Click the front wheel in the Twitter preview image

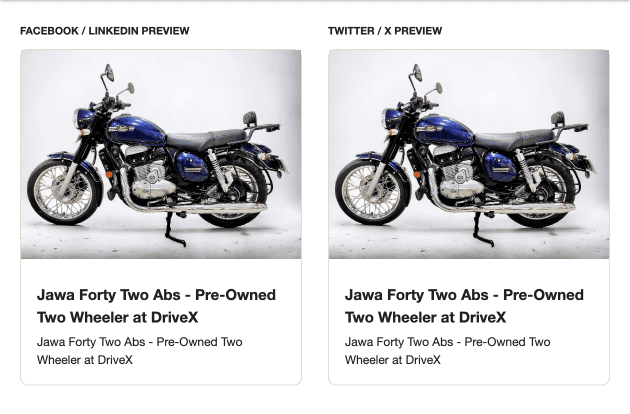click(x=372, y=192)
